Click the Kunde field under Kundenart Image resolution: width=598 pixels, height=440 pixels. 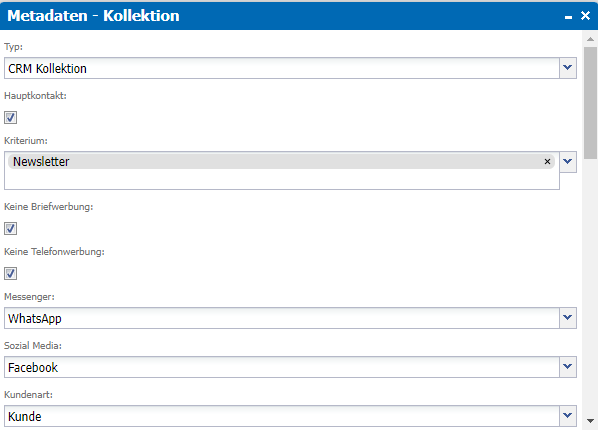click(x=282, y=416)
